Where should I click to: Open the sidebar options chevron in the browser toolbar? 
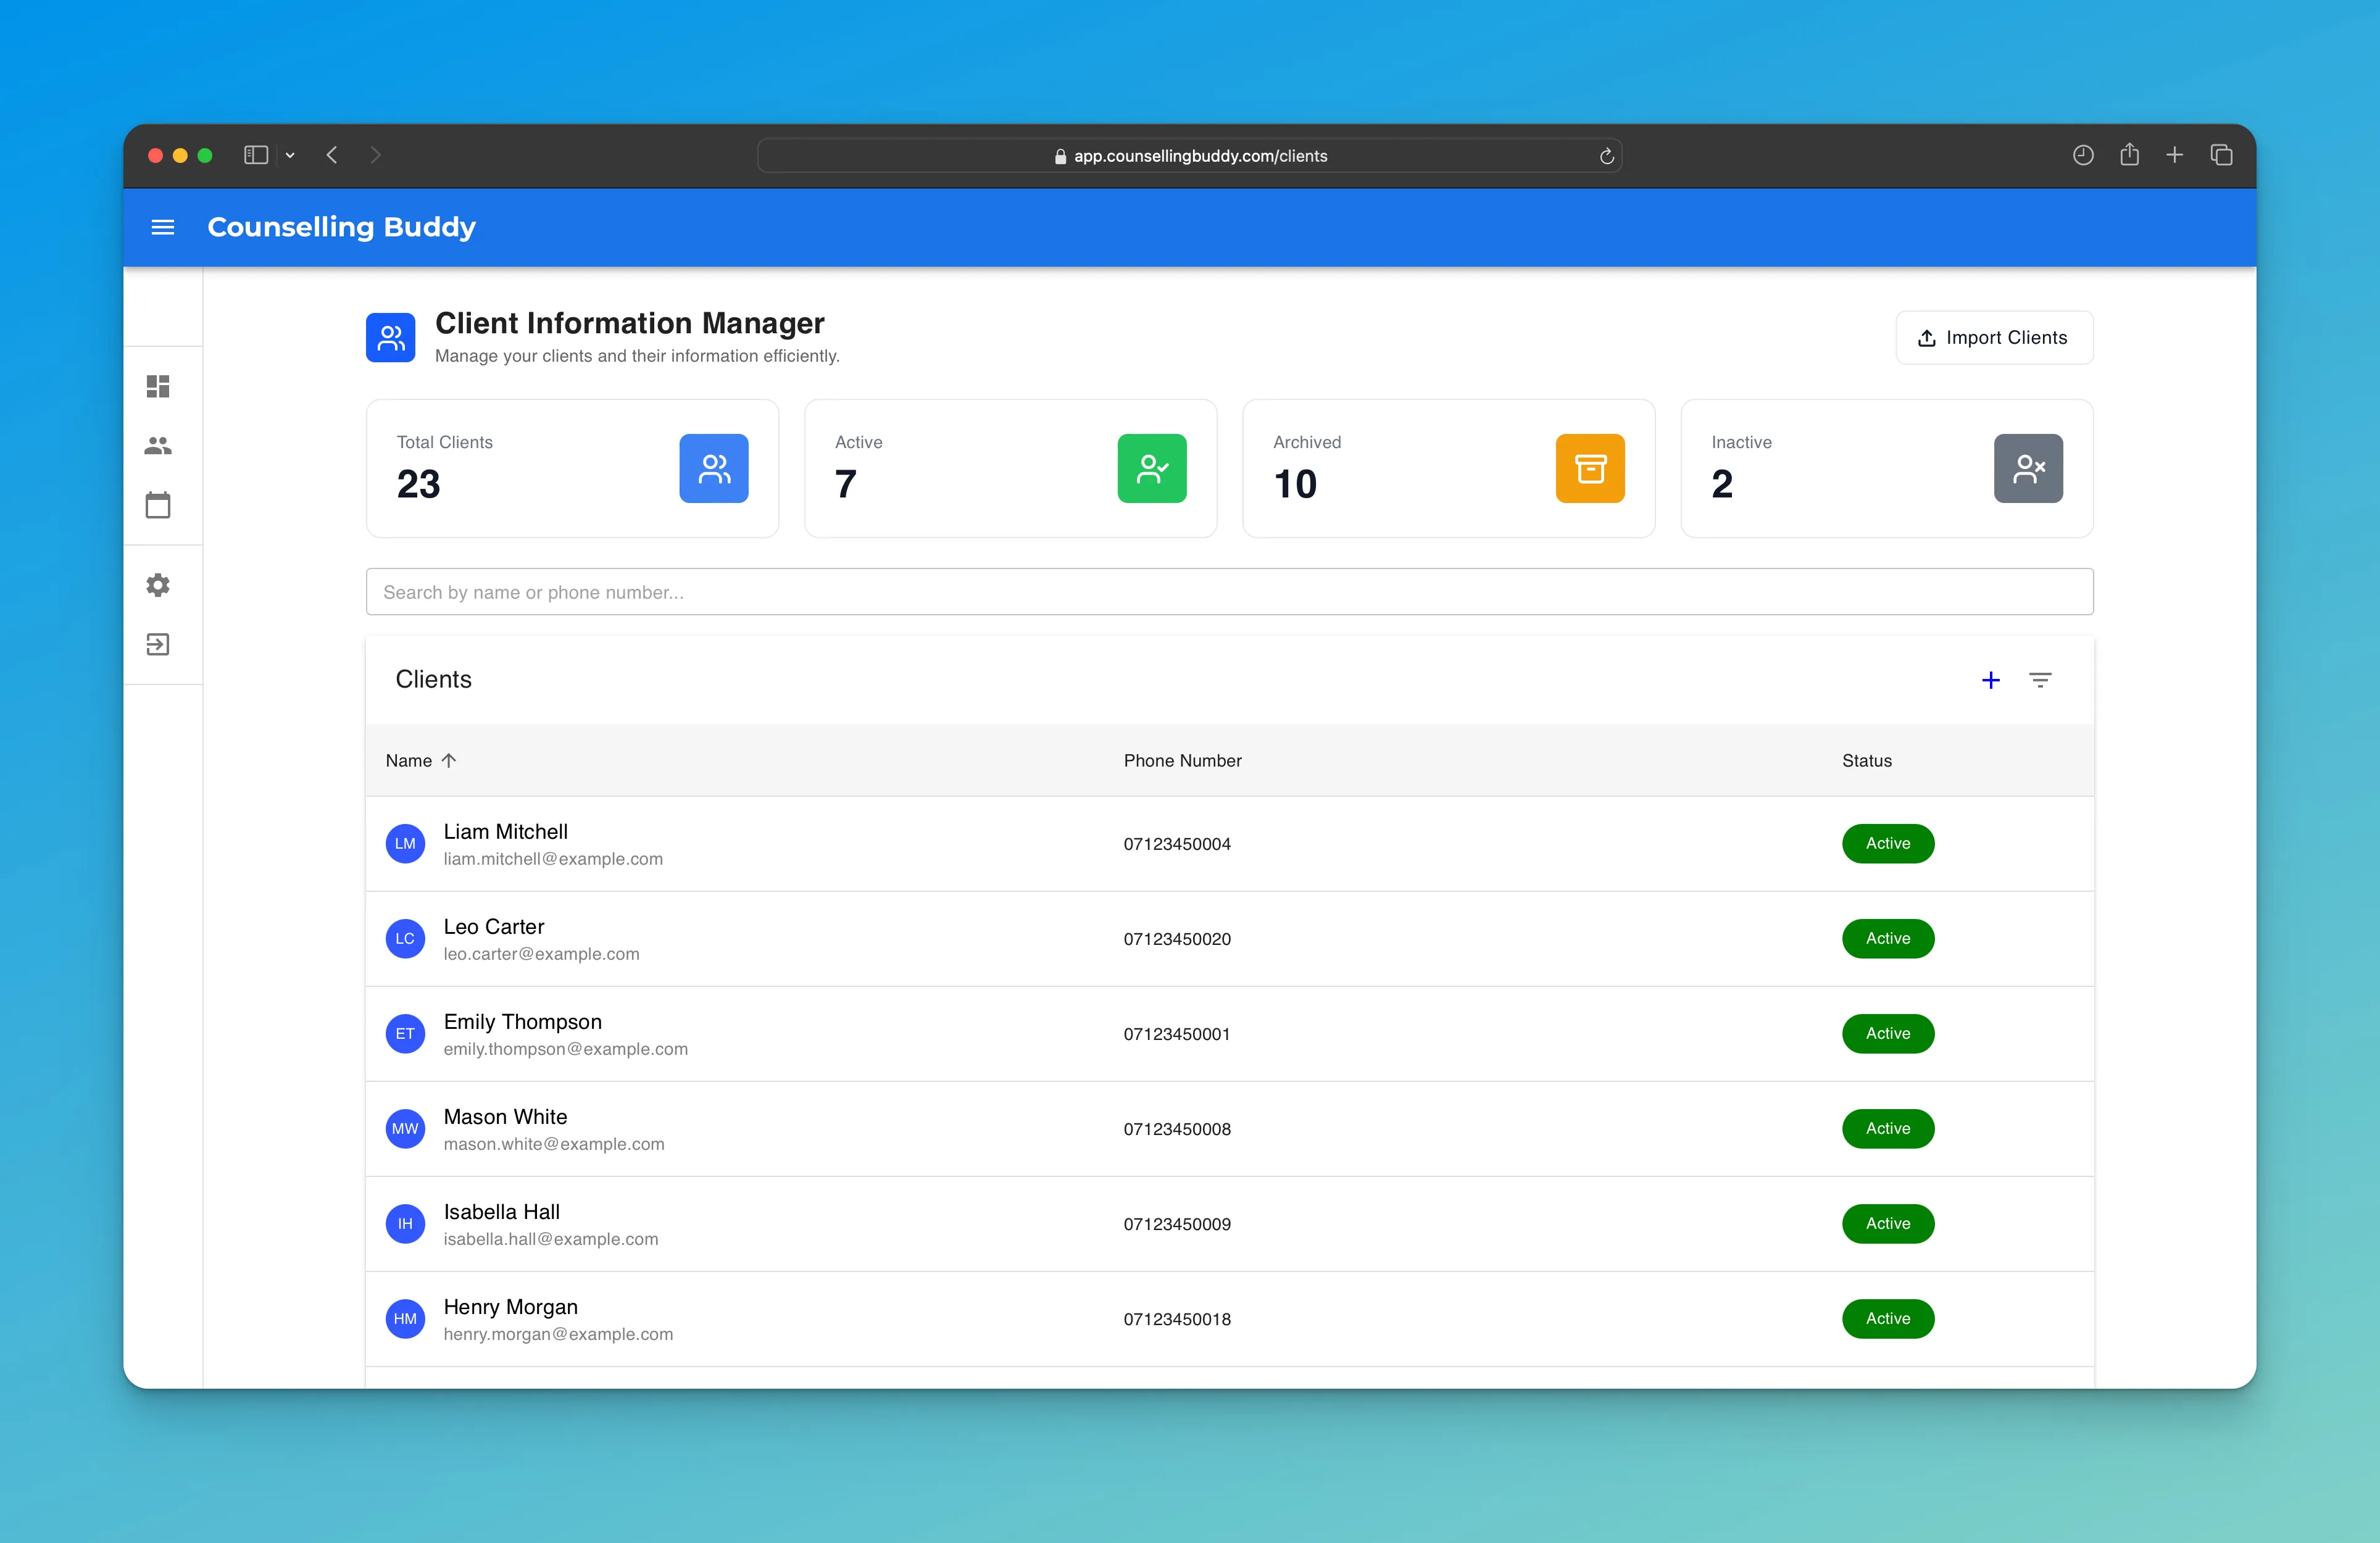(289, 155)
